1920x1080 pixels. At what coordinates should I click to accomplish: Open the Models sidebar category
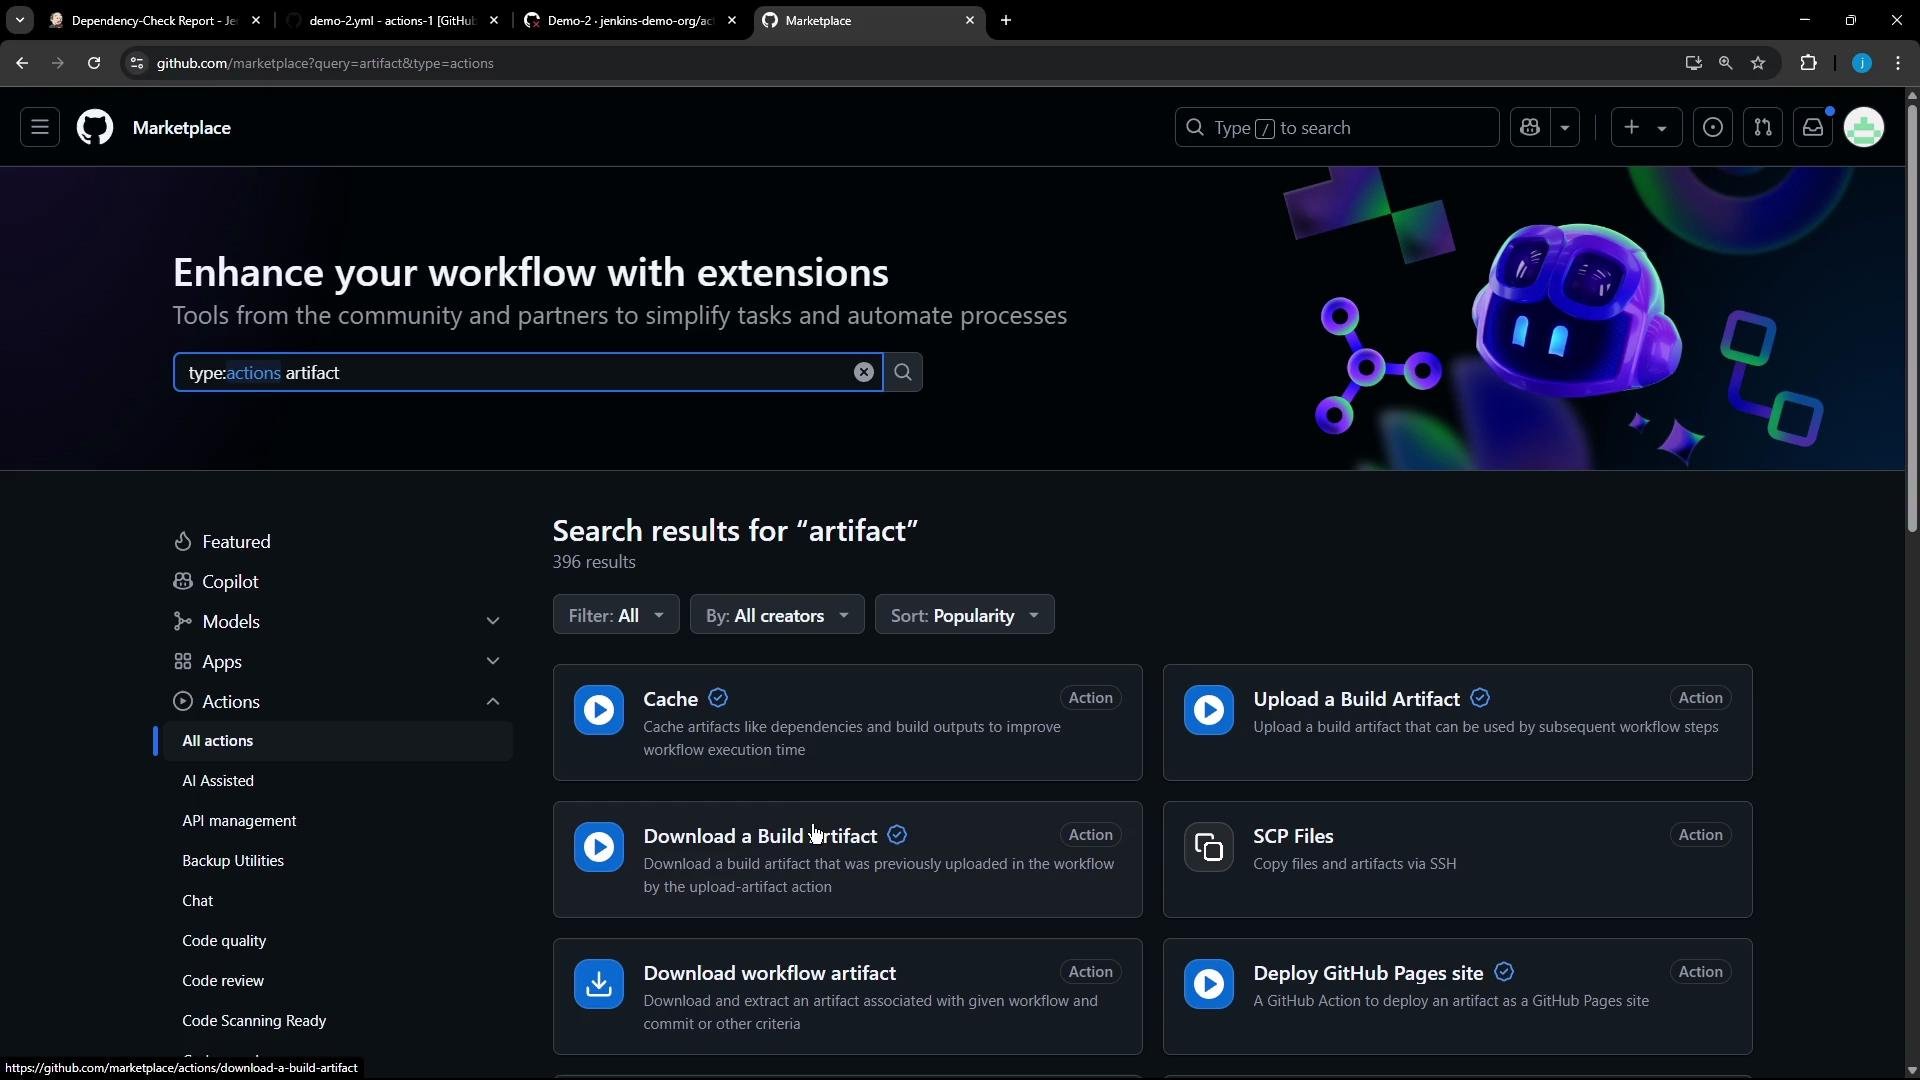(x=231, y=621)
